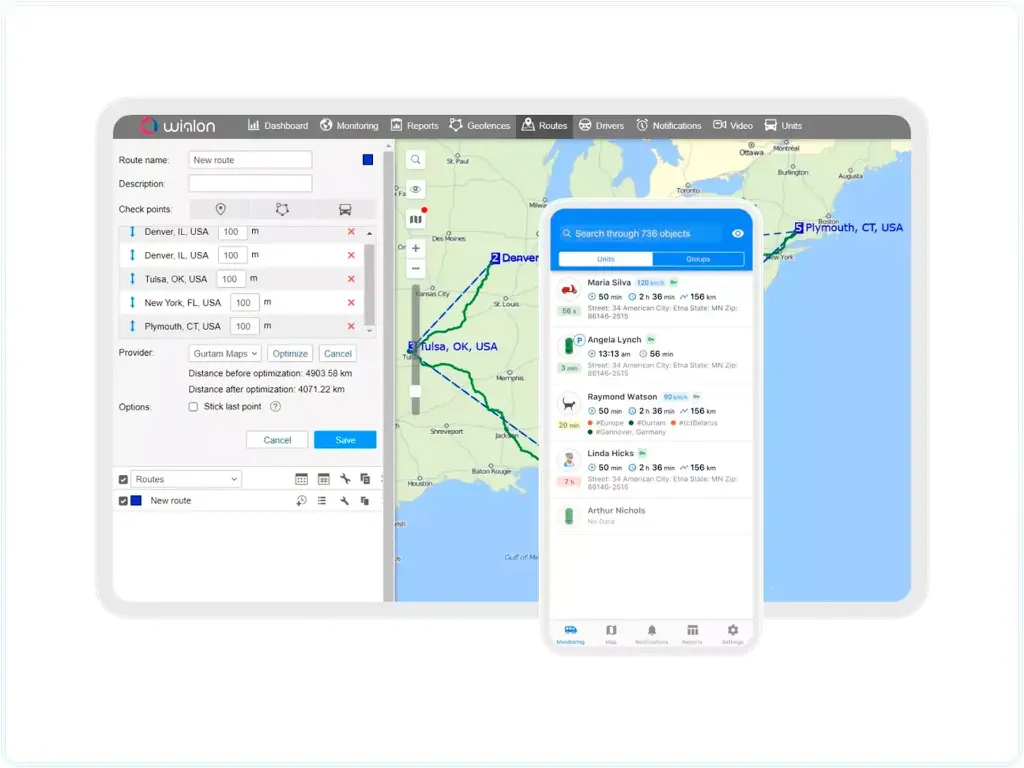
Task: Select the Units tab in mobile app
Action: click(605, 259)
